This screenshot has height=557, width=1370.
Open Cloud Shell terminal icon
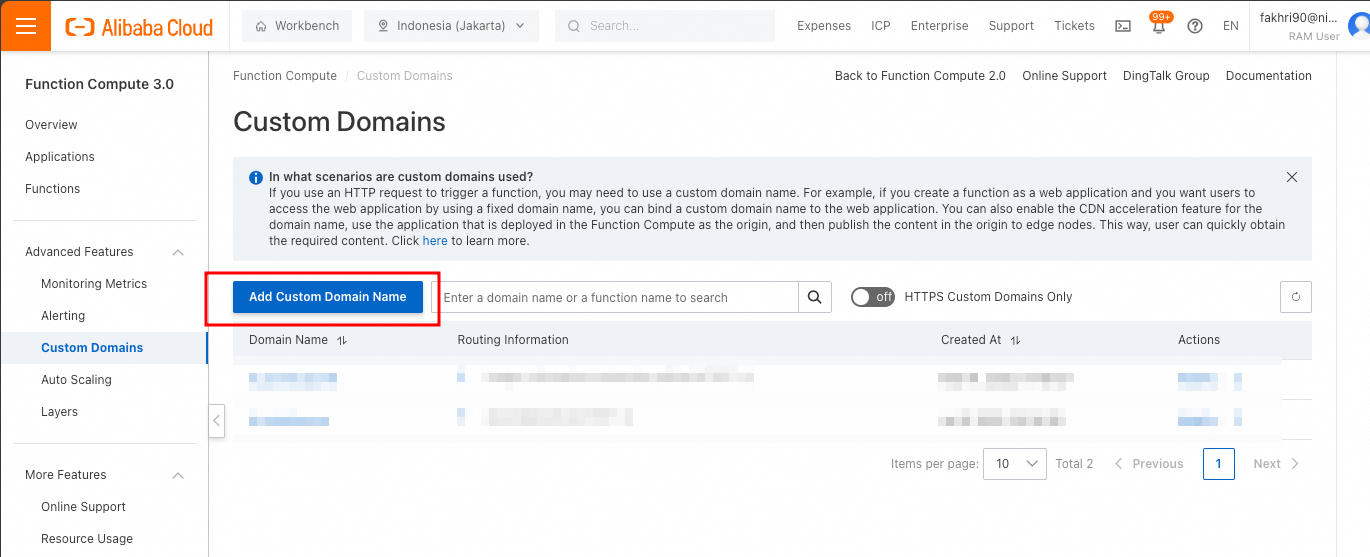(1123, 26)
